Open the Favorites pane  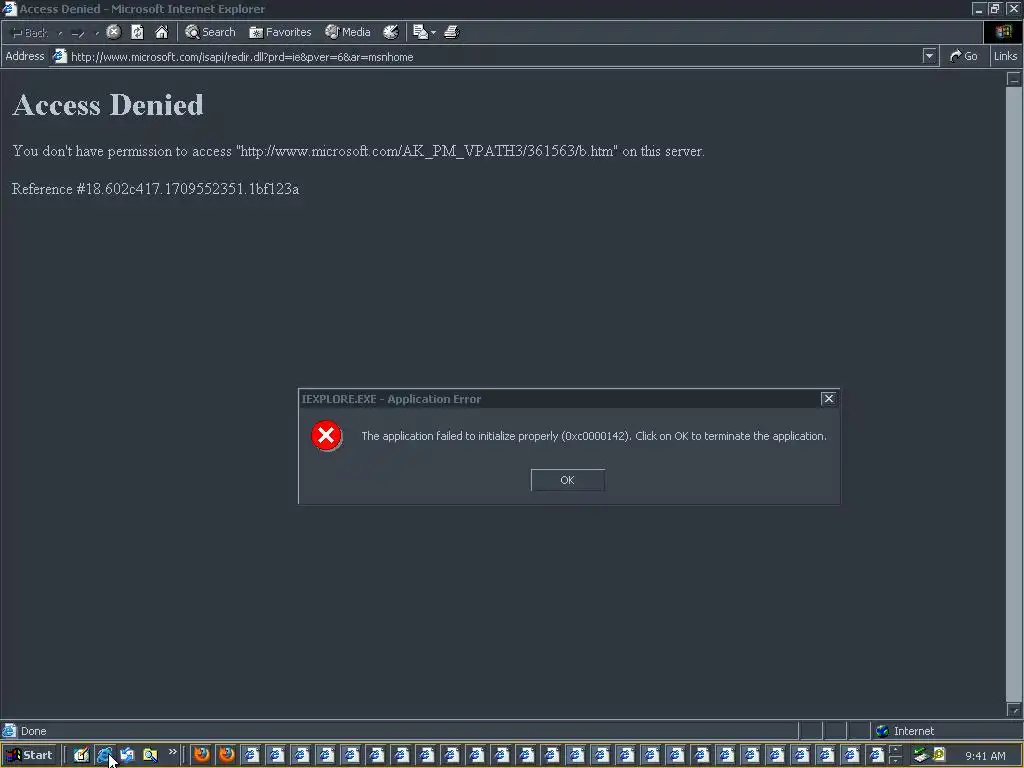[x=280, y=32]
